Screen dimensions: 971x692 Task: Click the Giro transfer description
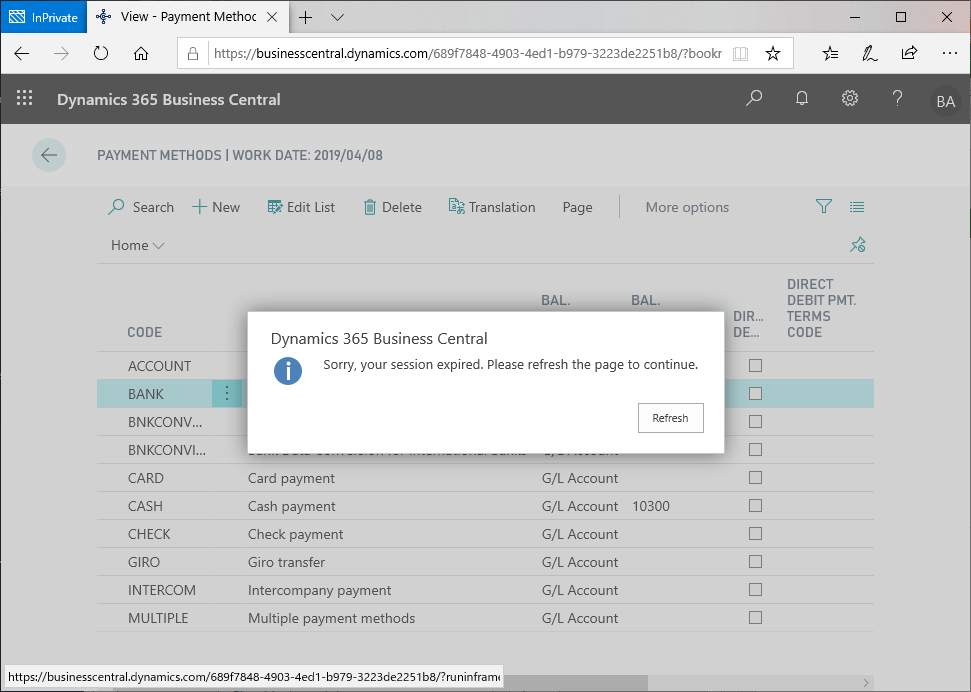pyautogui.click(x=286, y=562)
